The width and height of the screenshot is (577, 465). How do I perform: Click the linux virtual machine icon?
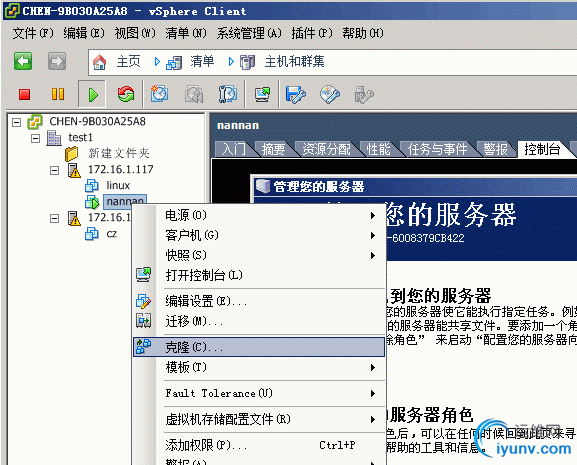(x=92, y=185)
